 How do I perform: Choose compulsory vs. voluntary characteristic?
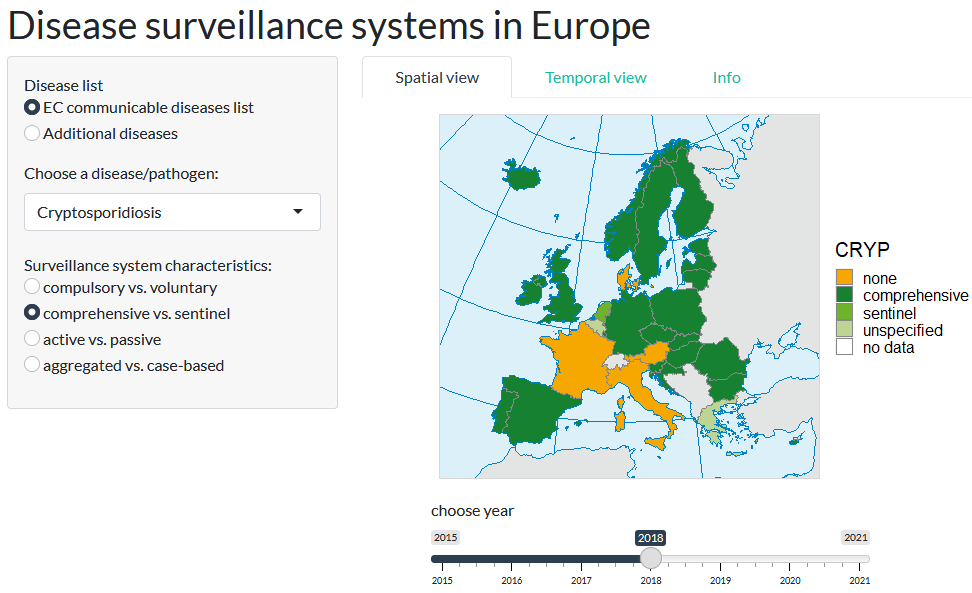click(x=32, y=287)
